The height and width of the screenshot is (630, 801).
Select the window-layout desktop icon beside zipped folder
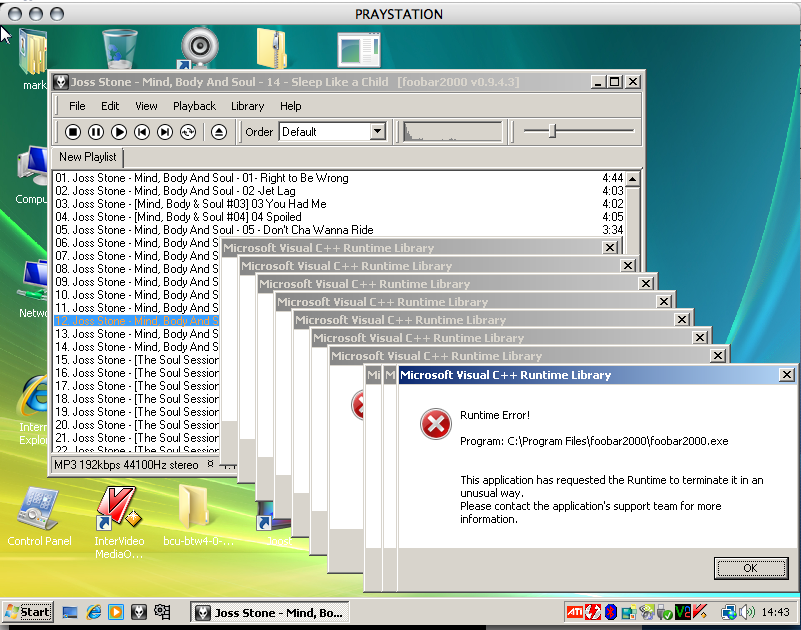tap(358, 50)
